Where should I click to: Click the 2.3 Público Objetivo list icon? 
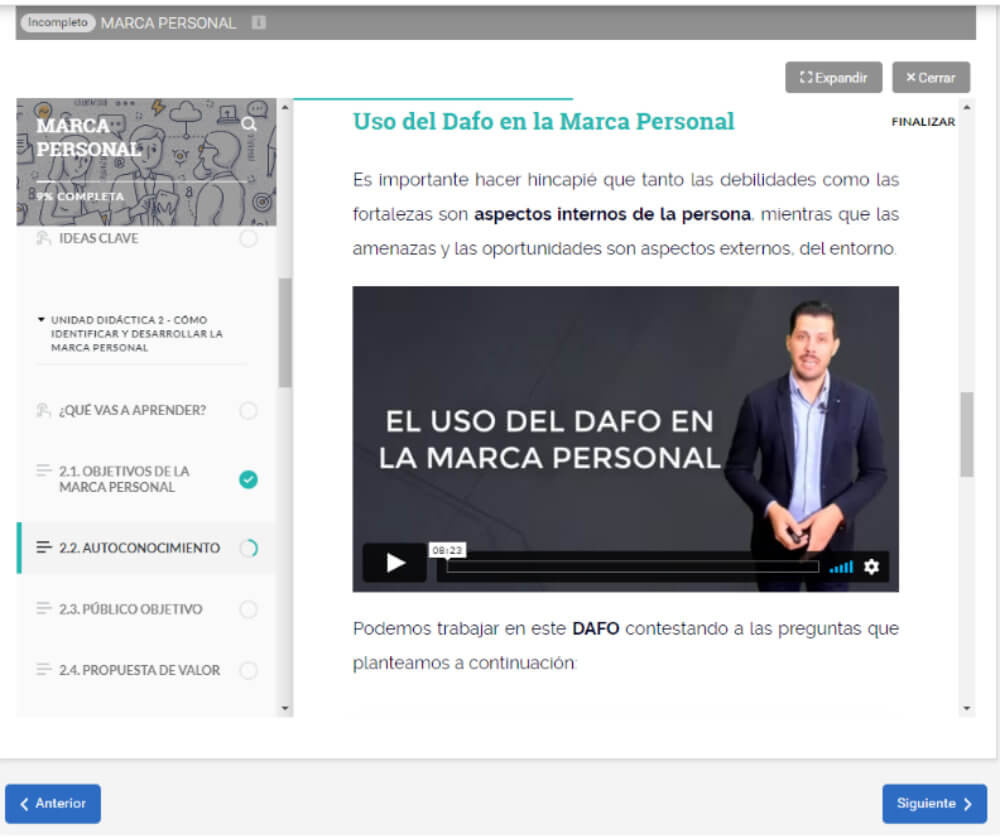click(43, 609)
